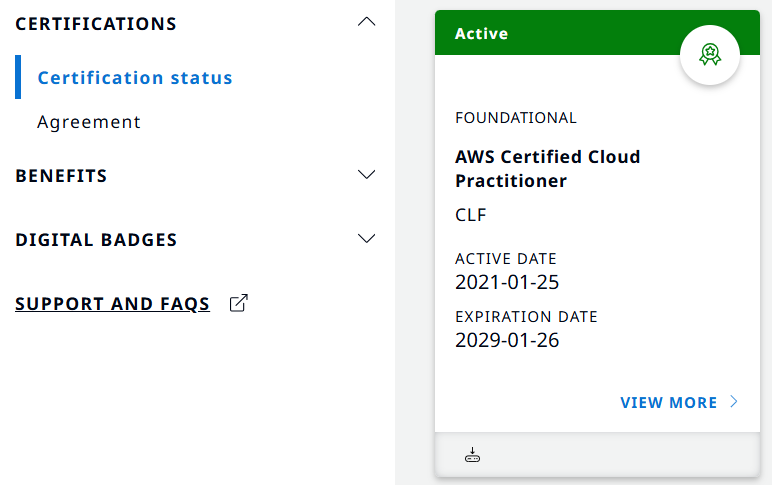Click the arrow icon next to View More
772x485 pixels.
coord(734,402)
